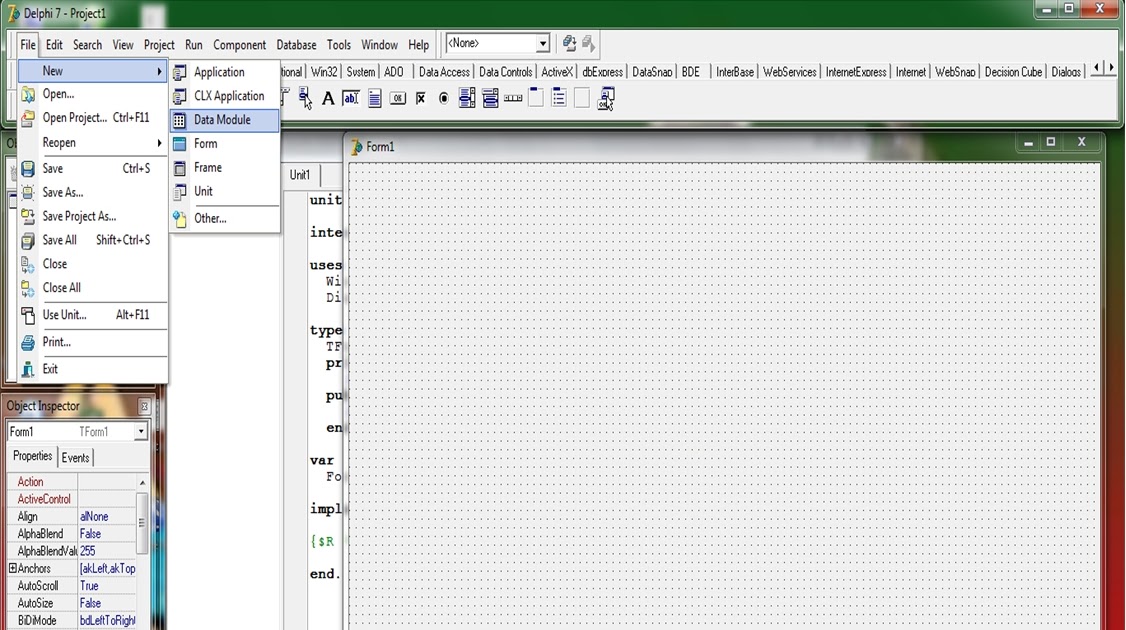The width and height of the screenshot is (1126, 630).
Task: Open the Database menu
Action: [x=296, y=45]
